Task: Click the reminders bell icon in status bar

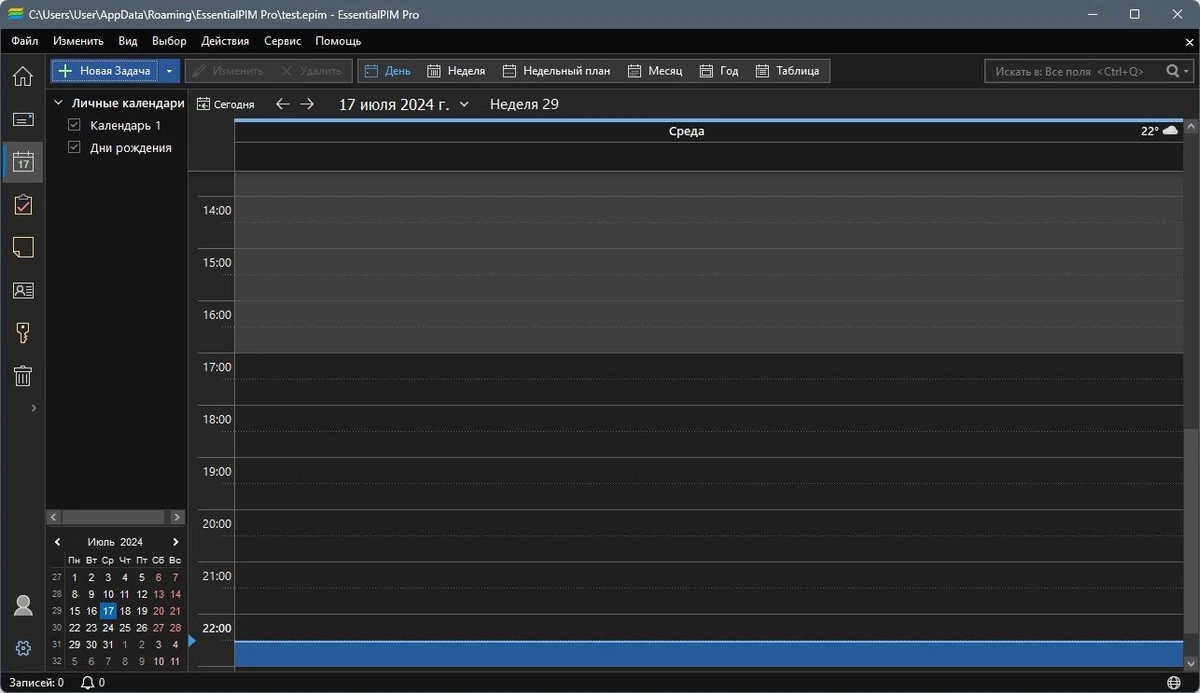Action: coord(87,683)
